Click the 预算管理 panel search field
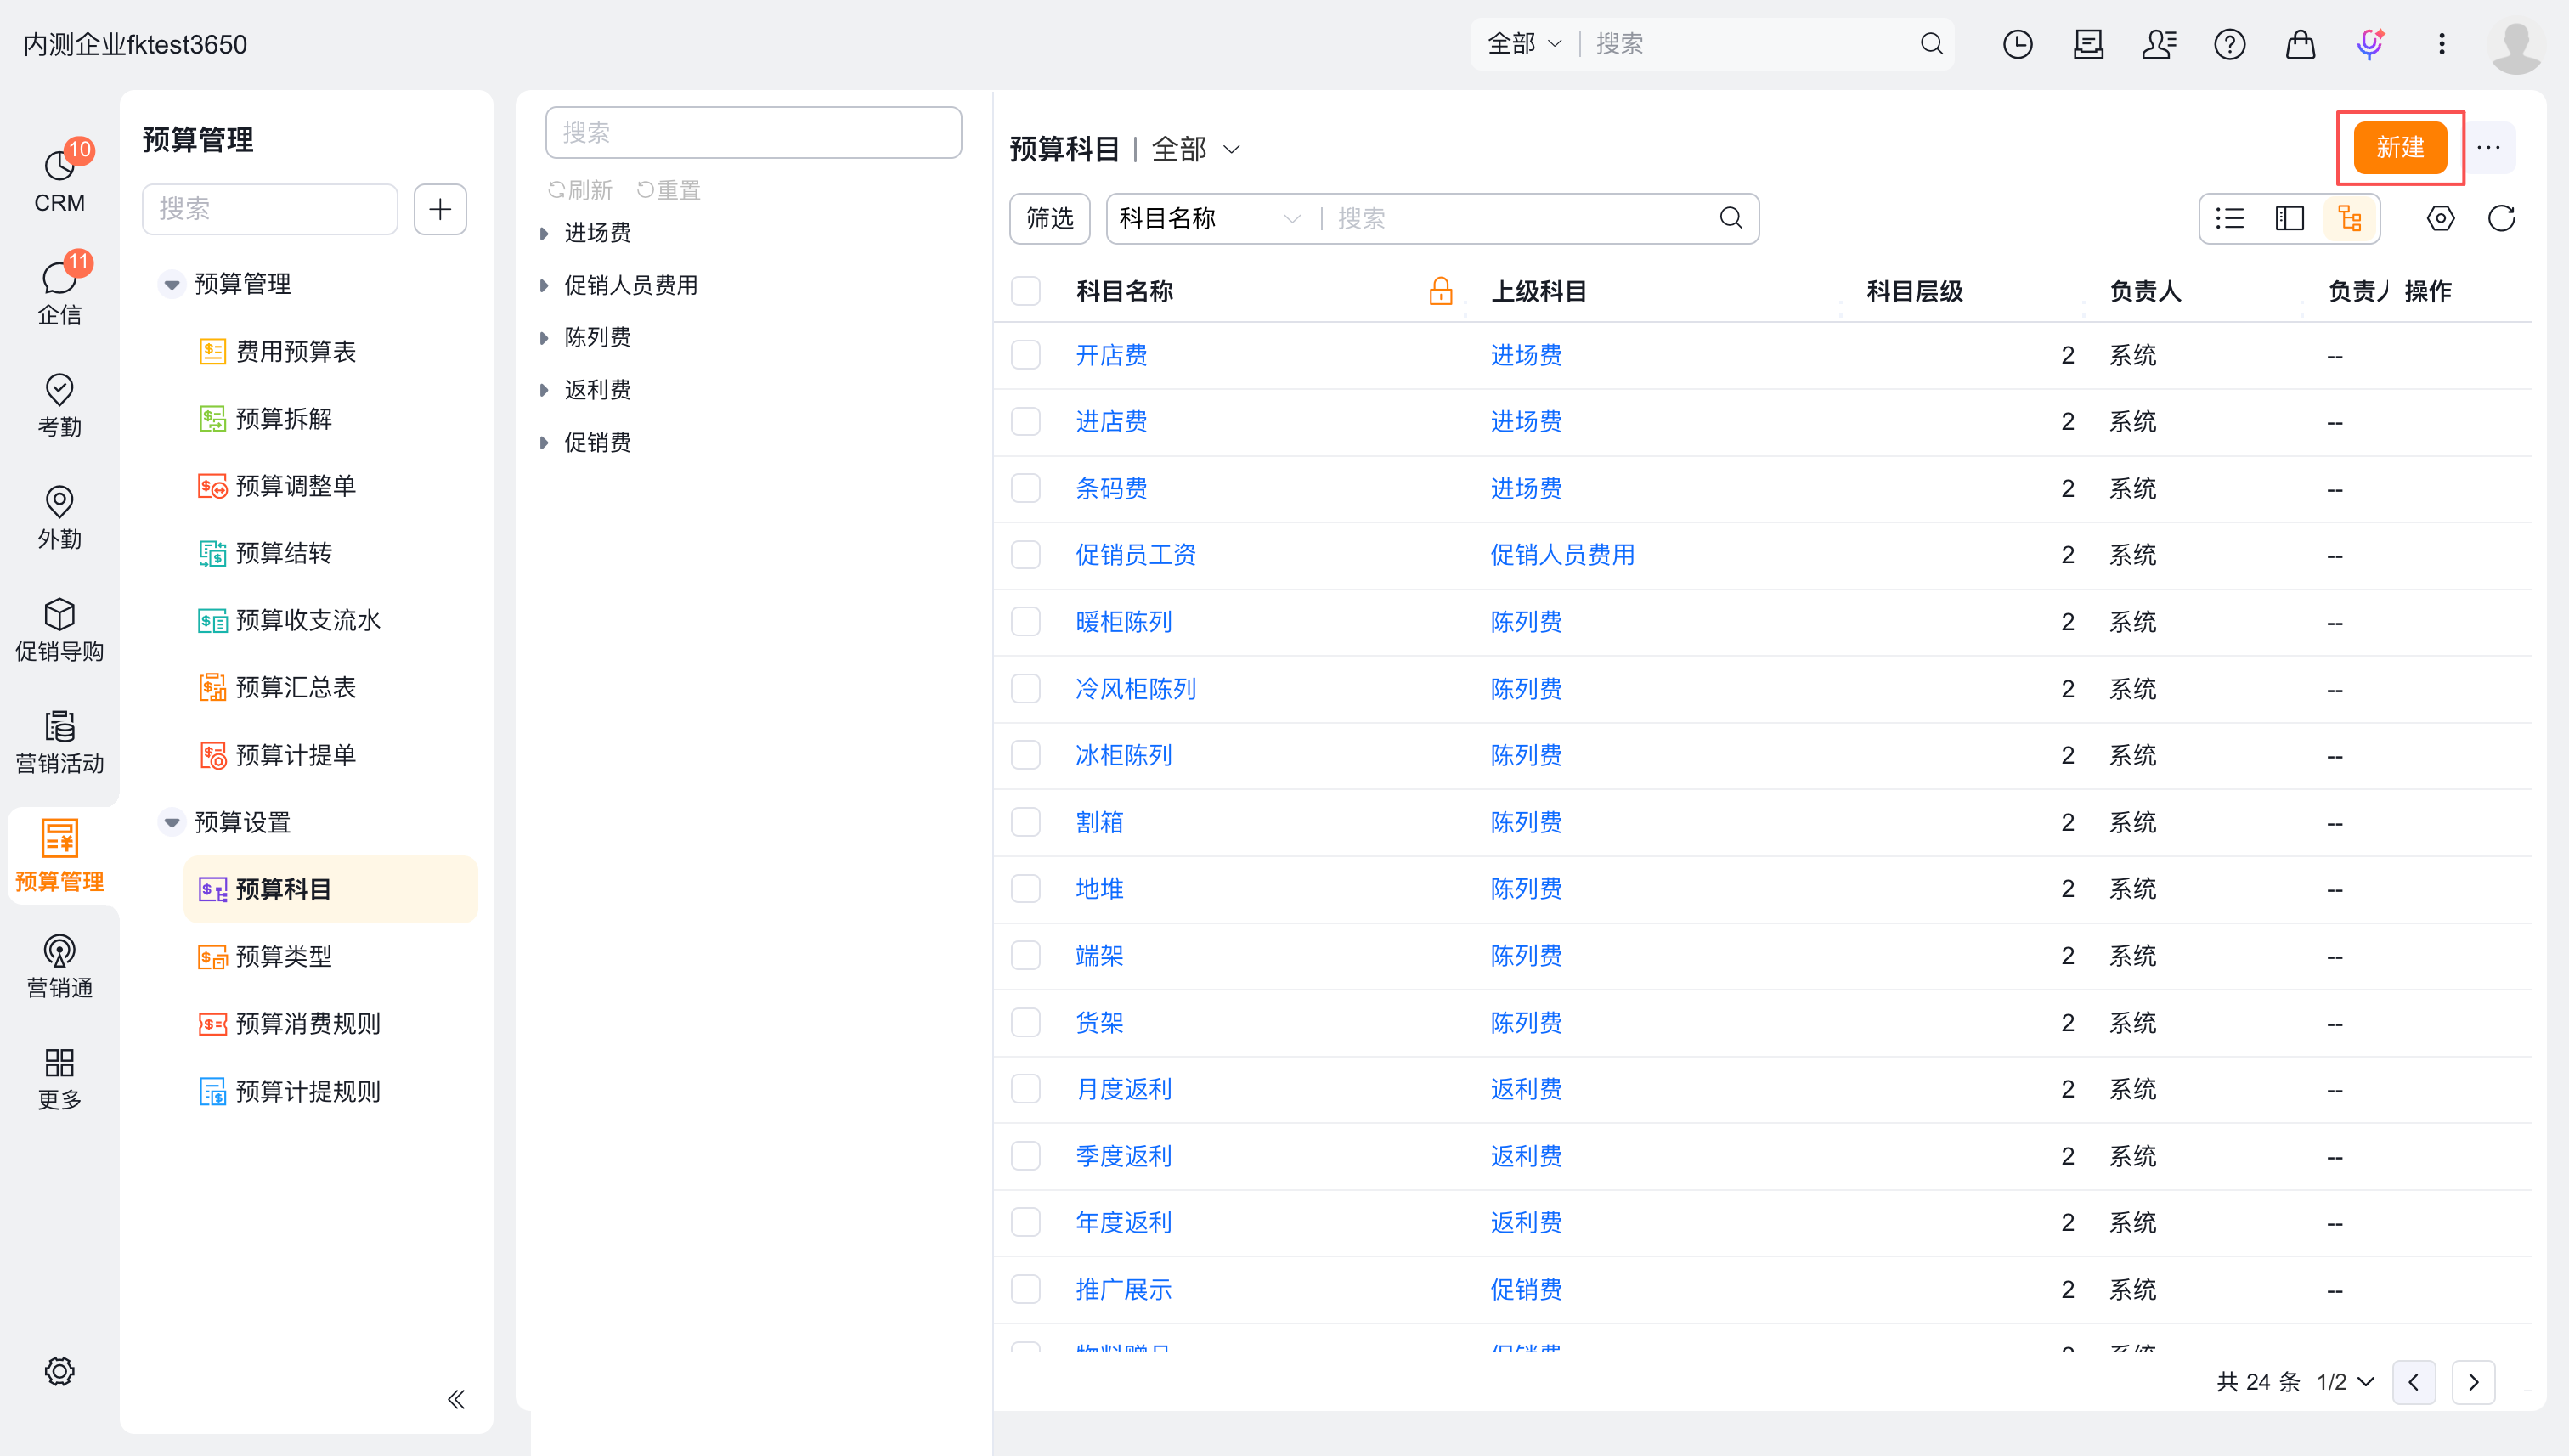Screen dimensions: 2569x1456 pyautogui.click(x=269, y=208)
